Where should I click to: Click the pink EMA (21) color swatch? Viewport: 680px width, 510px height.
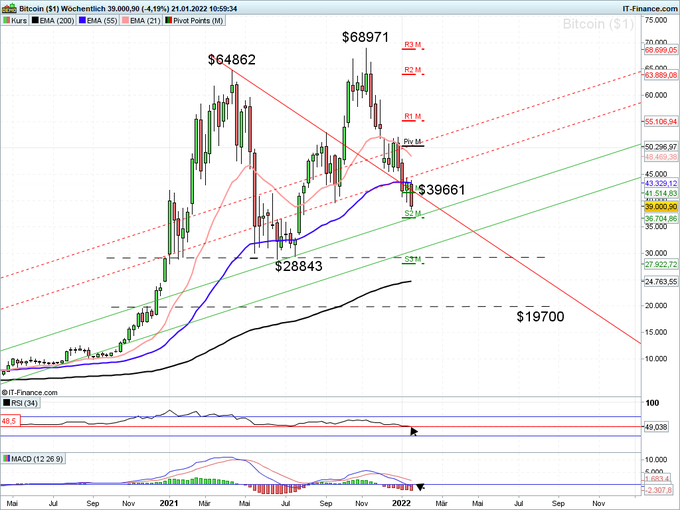[125, 20]
